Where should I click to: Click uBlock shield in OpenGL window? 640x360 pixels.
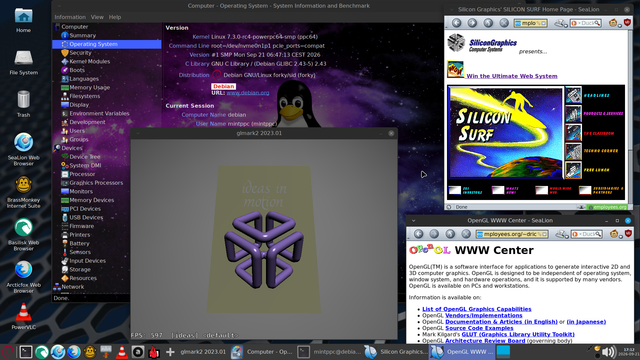[x=628, y=233]
